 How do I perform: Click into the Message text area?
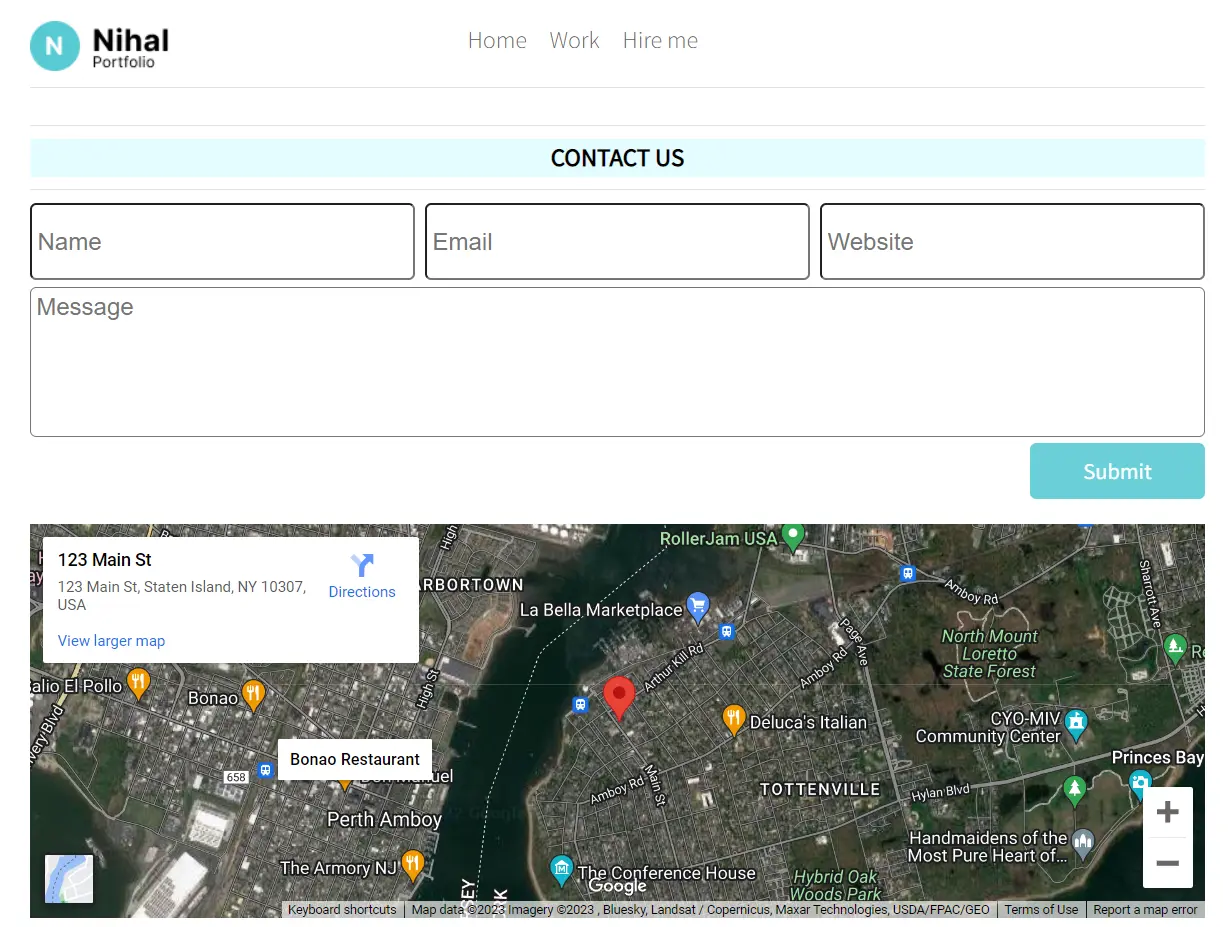617,362
